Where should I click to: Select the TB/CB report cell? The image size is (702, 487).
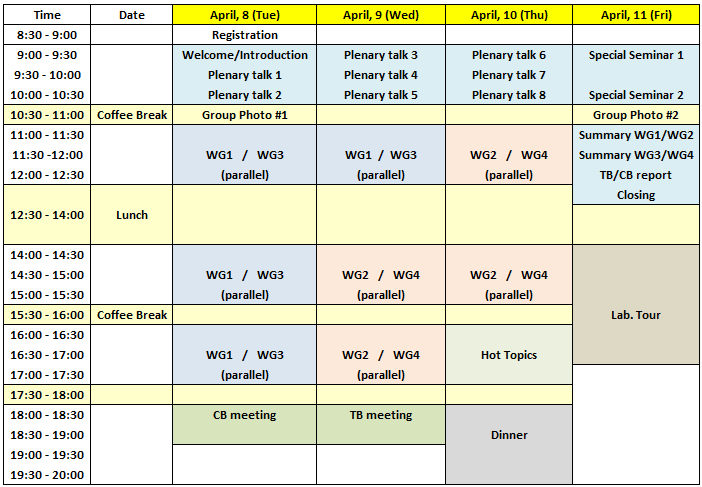(x=636, y=175)
